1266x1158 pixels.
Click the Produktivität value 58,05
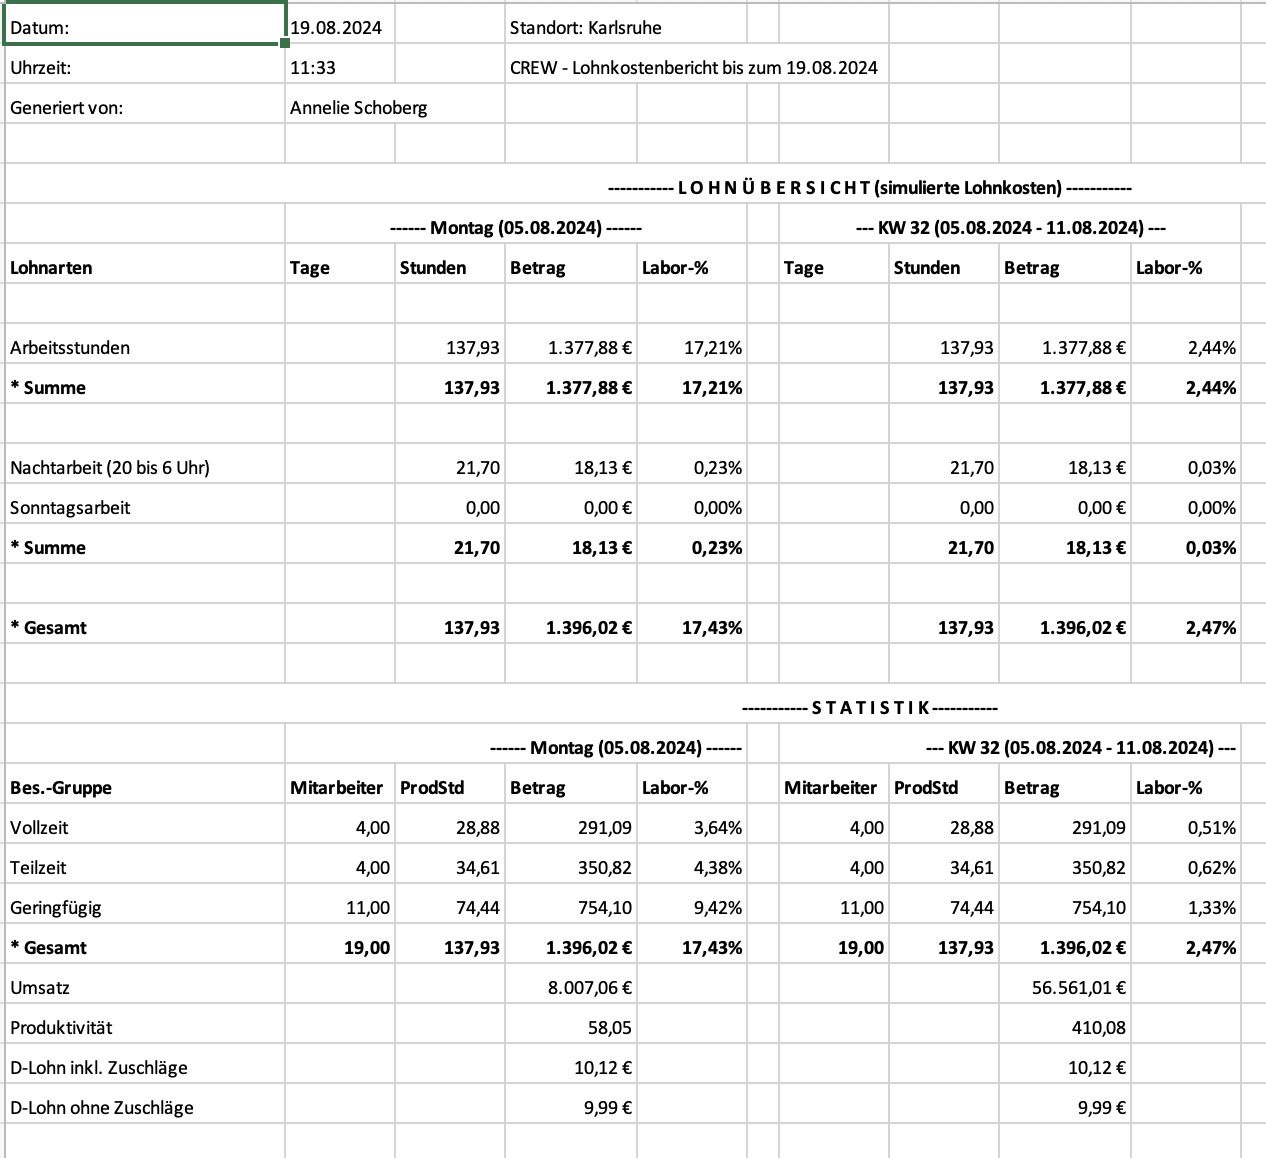pyautogui.click(x=609, y=1028)
